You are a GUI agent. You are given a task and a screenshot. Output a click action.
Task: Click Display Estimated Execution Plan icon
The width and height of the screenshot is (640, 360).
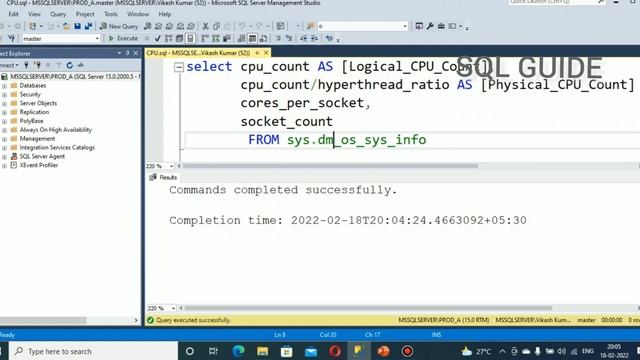pyautogui.click(x=169, y=38)
